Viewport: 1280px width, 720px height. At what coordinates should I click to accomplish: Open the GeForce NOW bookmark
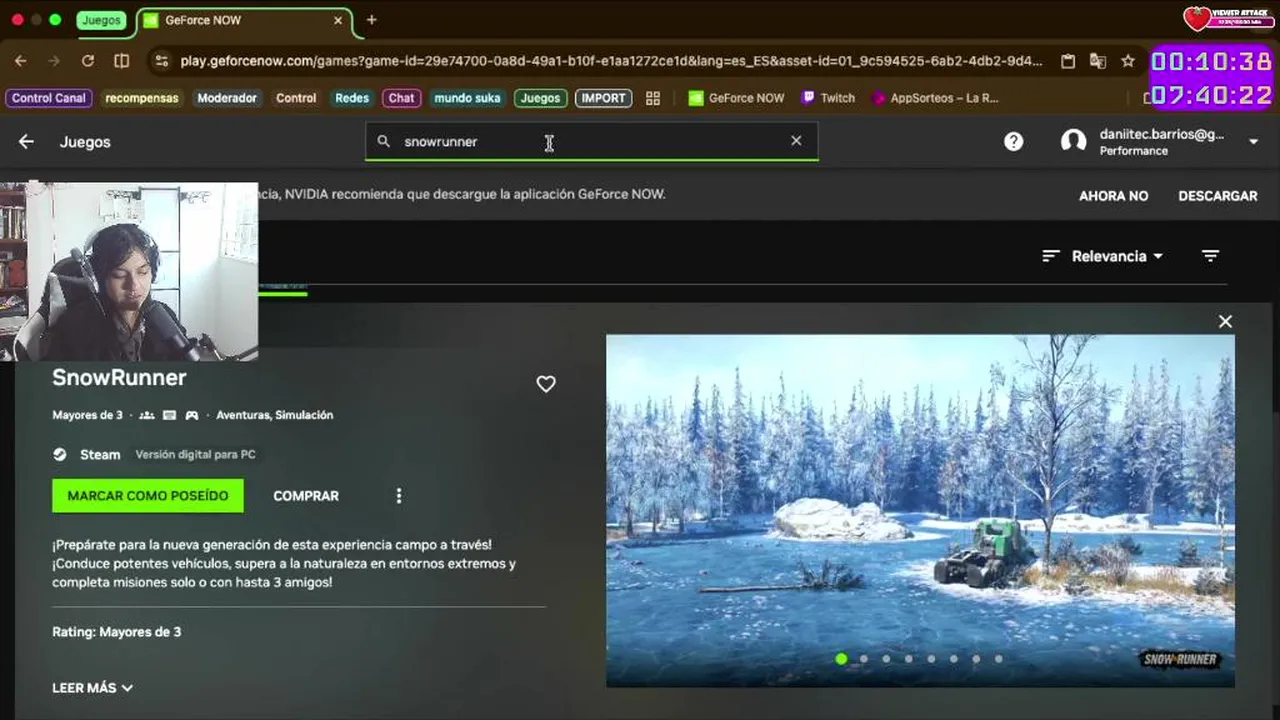click(737, 98)
